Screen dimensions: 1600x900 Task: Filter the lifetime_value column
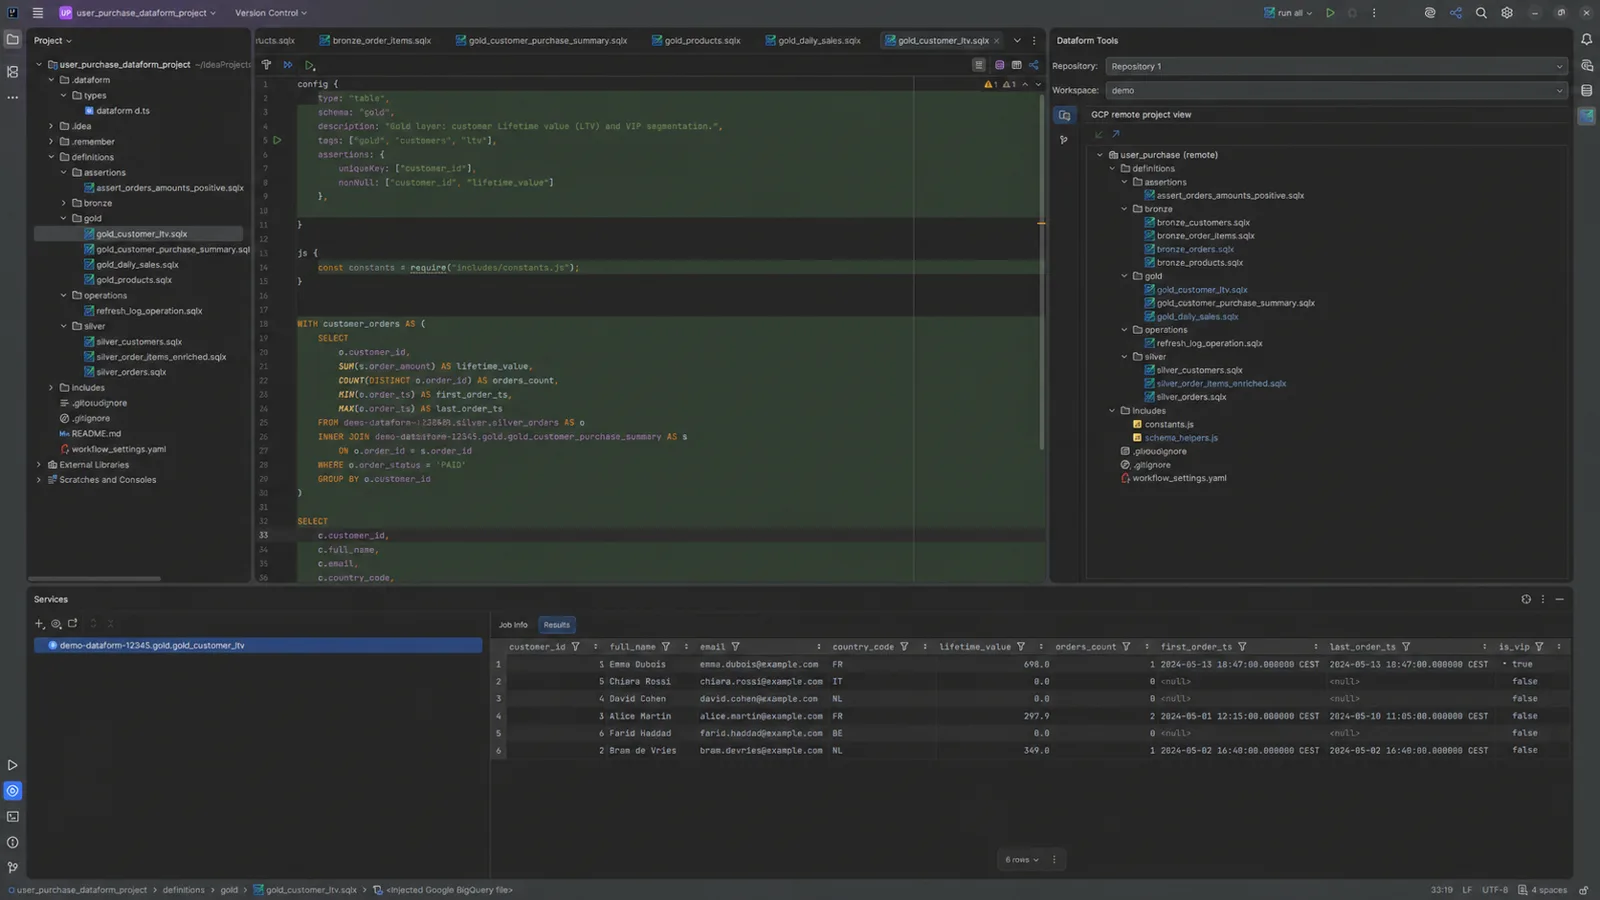click(x=1021, y=647)
